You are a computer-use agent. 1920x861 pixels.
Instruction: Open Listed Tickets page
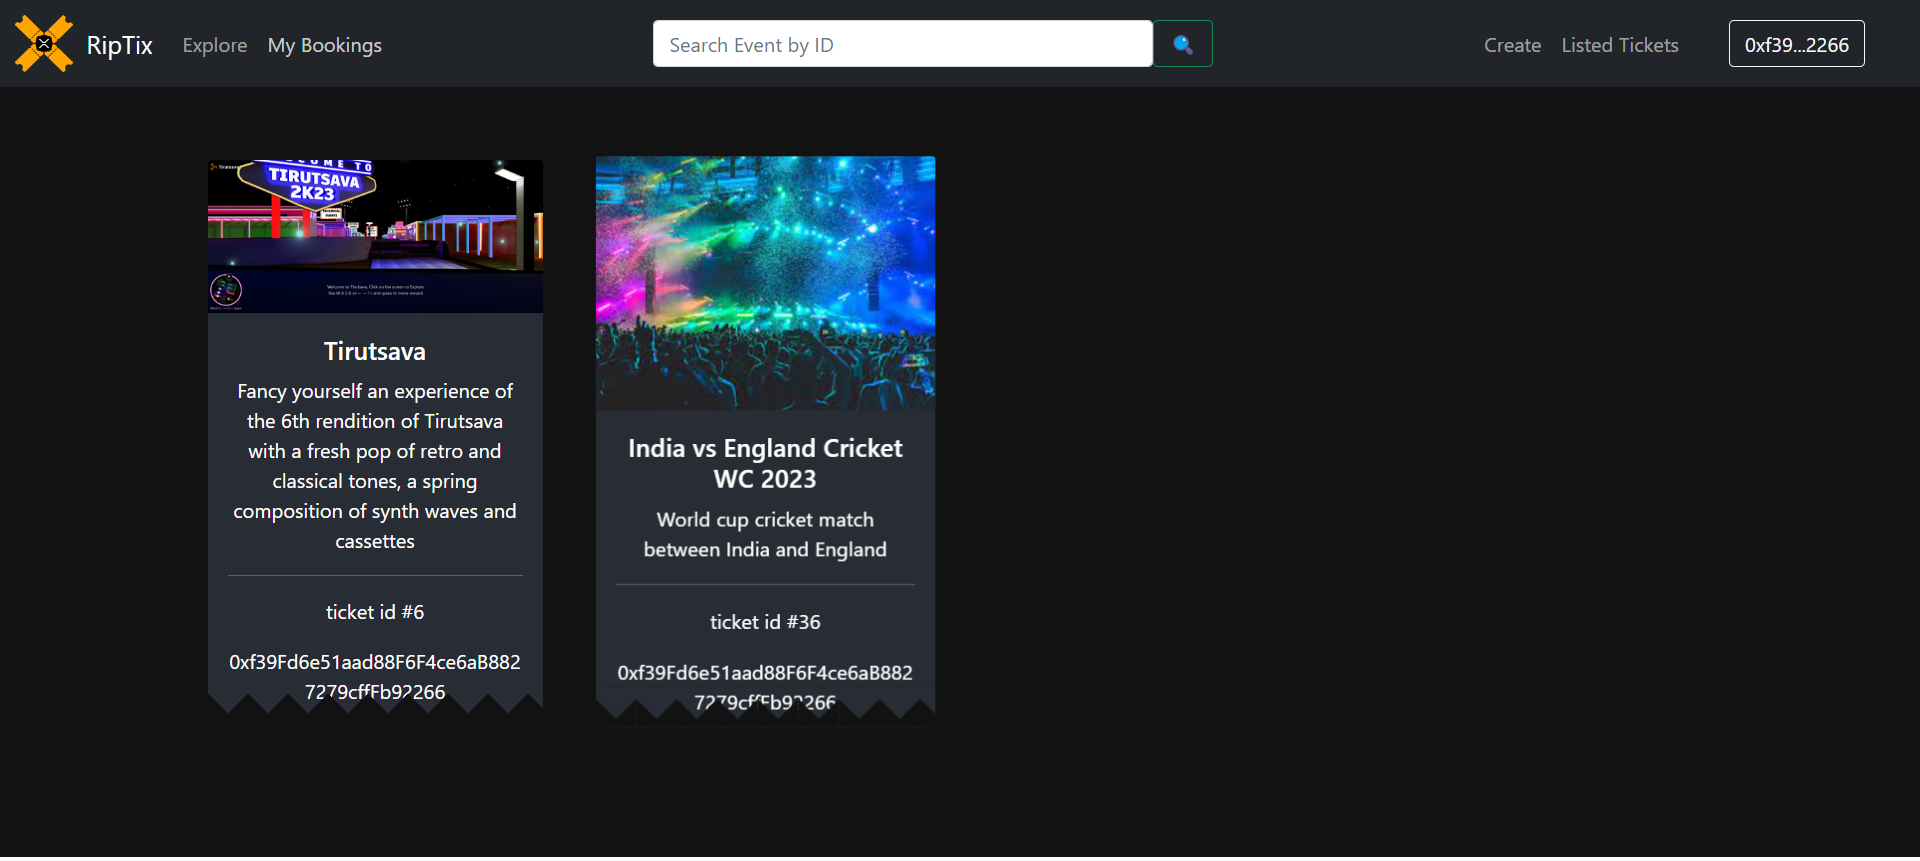[x=1620, y=45]
